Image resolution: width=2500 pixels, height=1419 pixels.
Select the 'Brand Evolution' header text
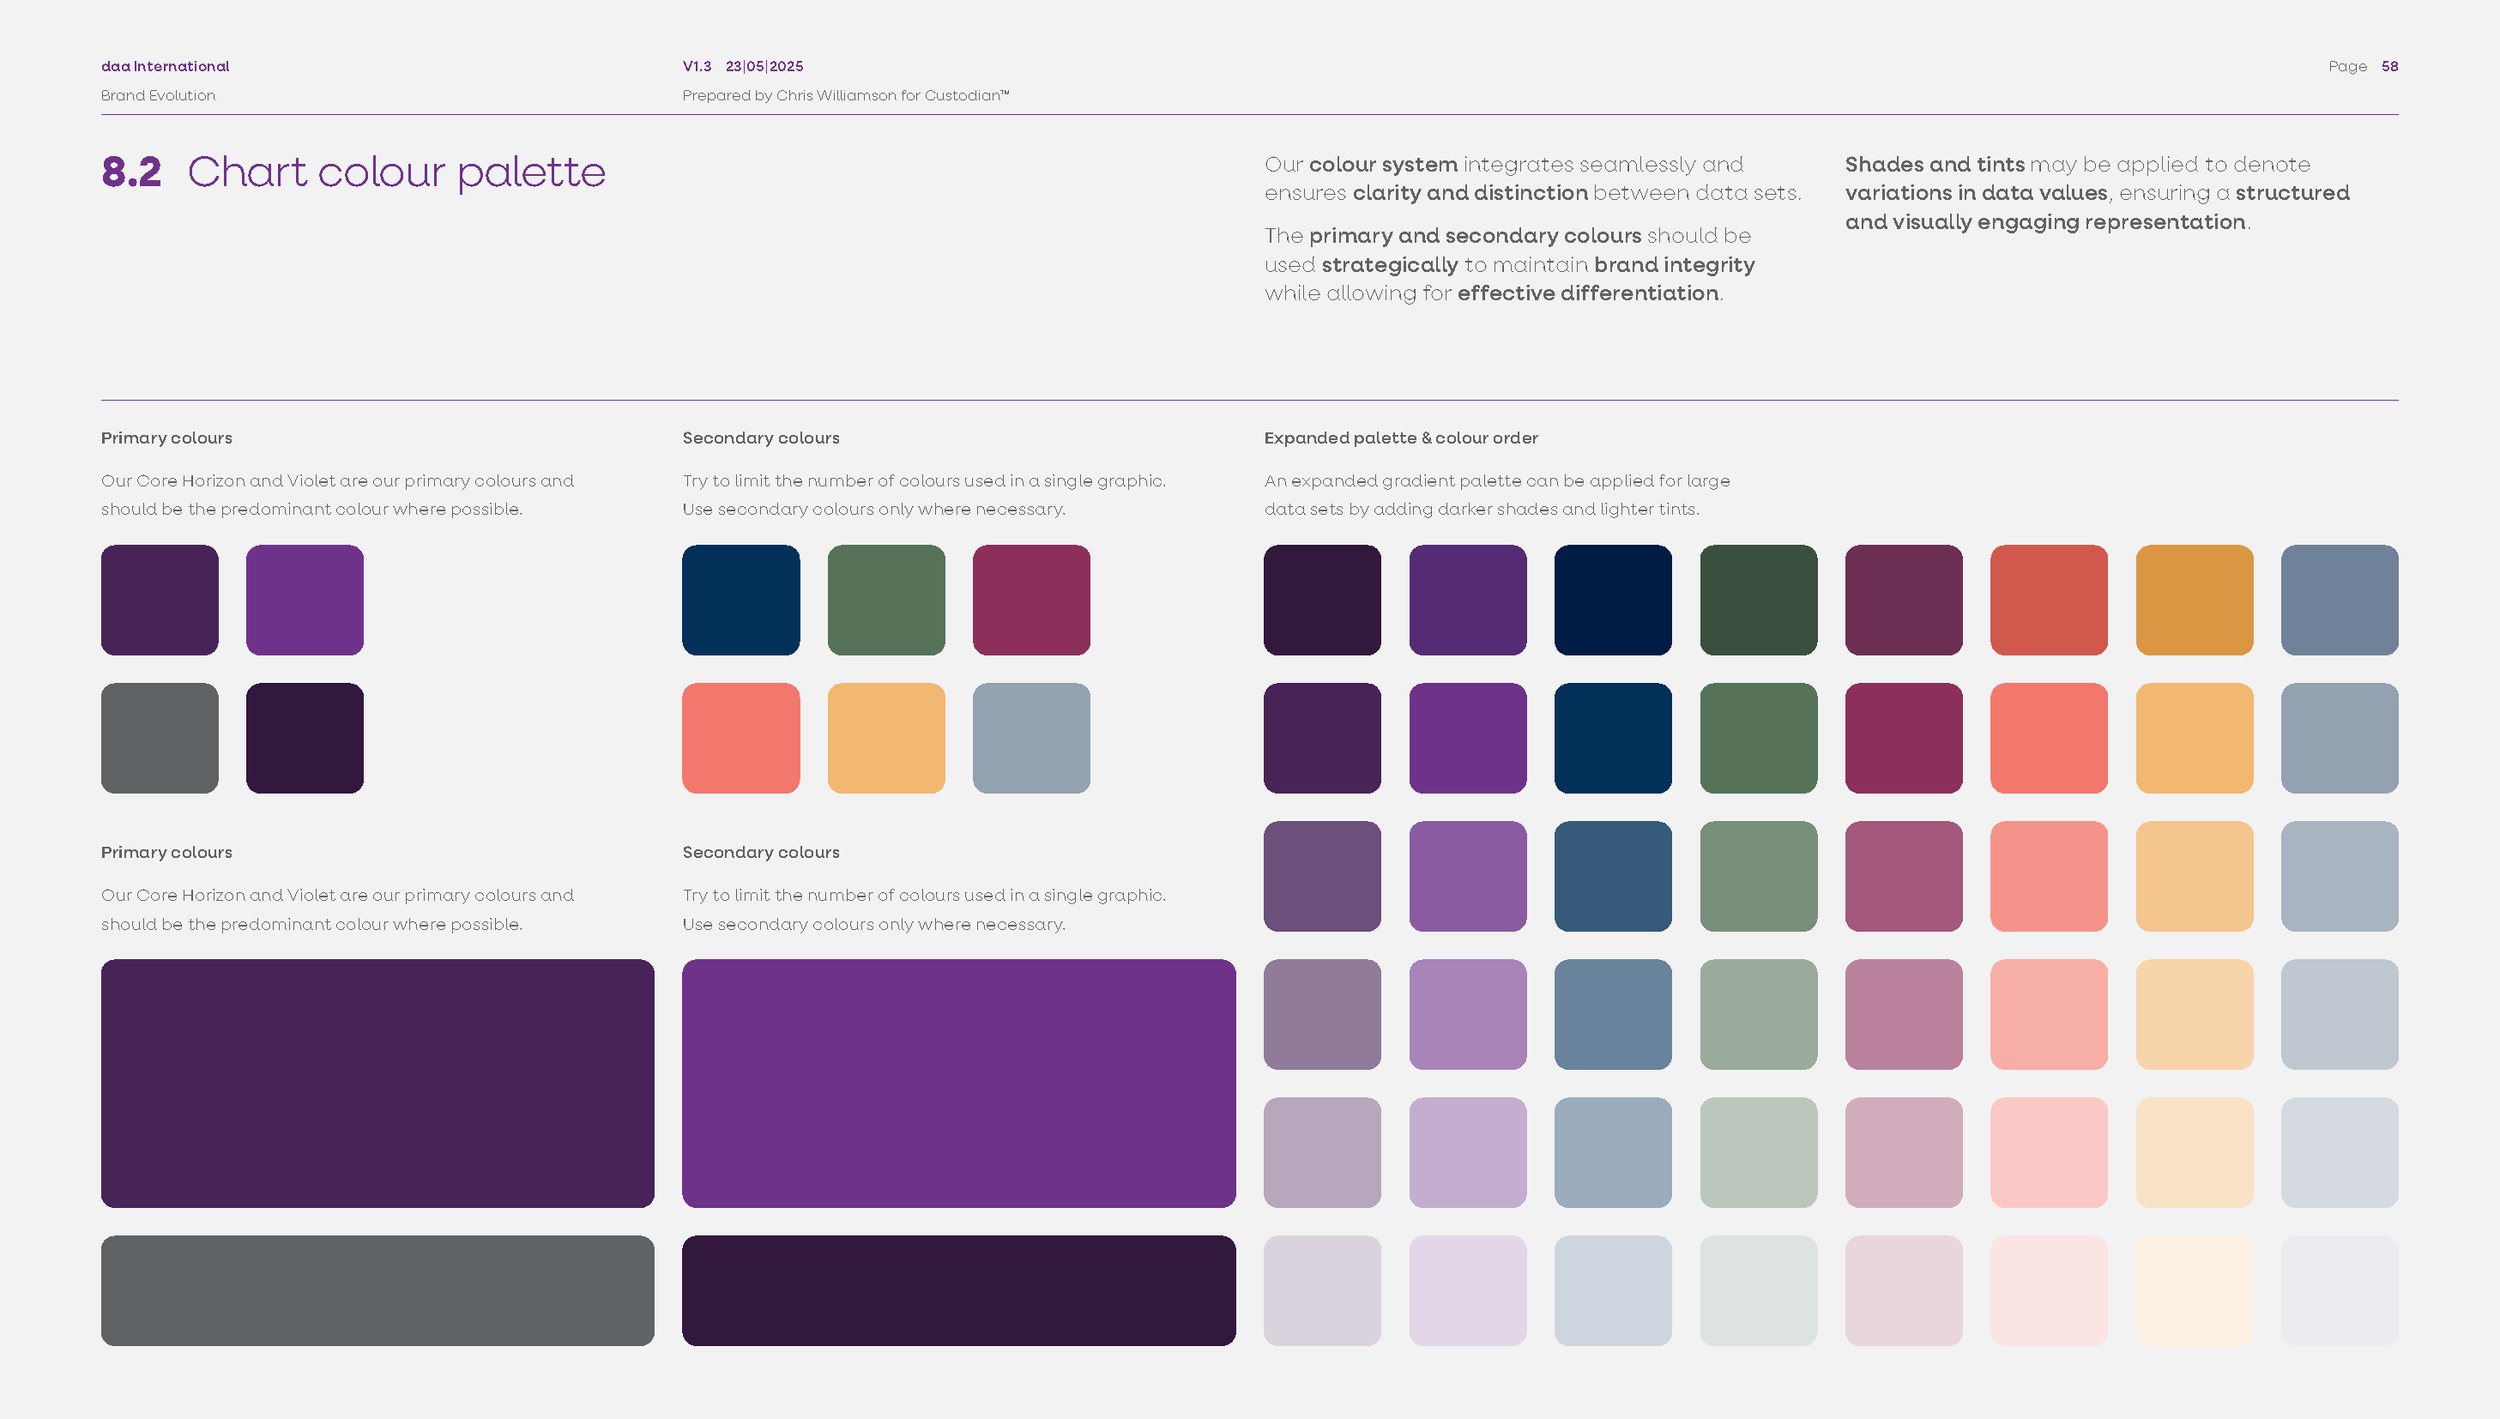pyautogui.click(x=158, y=95)
